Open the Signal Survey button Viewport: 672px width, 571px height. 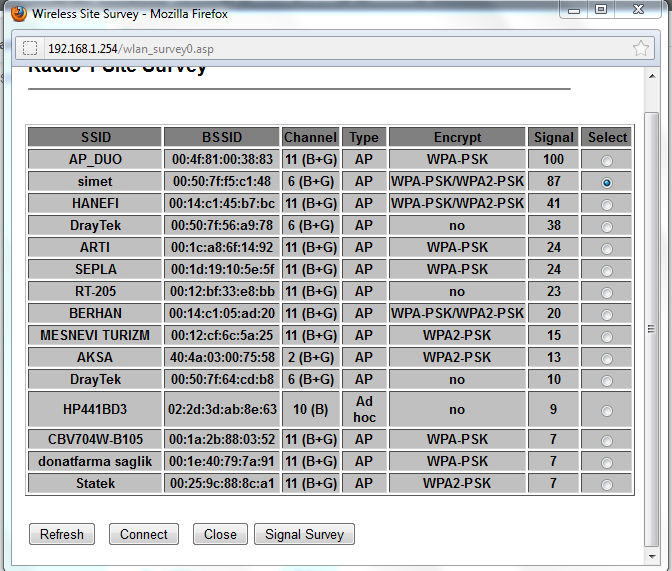pyautogui.click(x=304, y=534)
